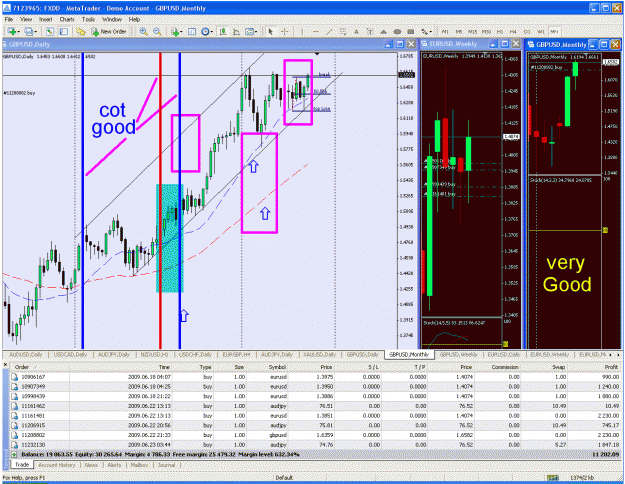Toggle the chart auto scroll icon
This screenshot has height=484, width=625.
(x=223, y=31)
